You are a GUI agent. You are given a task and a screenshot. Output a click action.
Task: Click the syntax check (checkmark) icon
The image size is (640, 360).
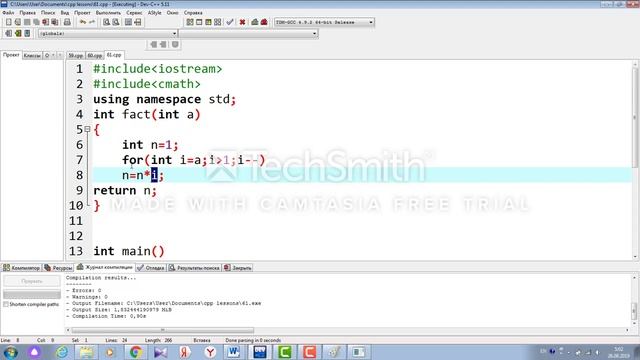(230, 22)
